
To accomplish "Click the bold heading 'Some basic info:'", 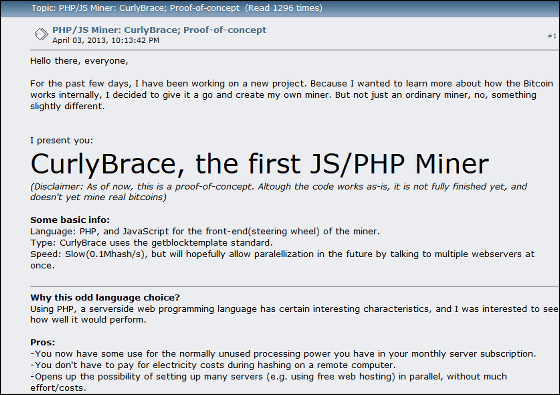I will tap(70, 220).
